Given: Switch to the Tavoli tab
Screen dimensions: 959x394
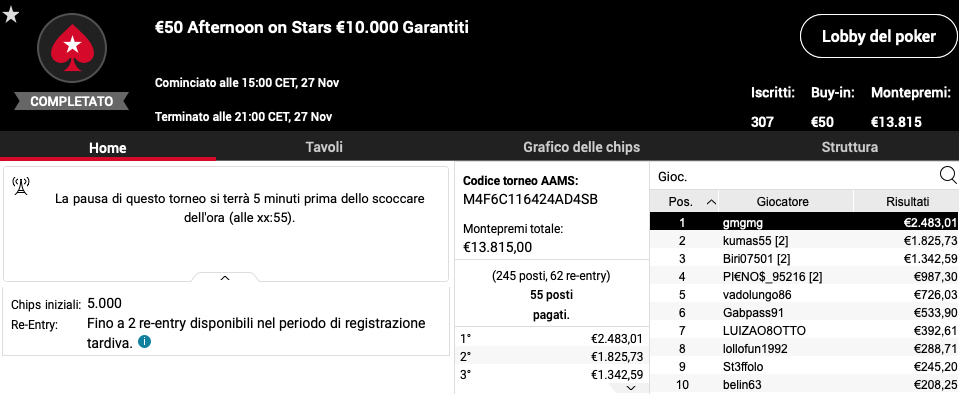Looking at the screenshot, I should click(324, 147).
